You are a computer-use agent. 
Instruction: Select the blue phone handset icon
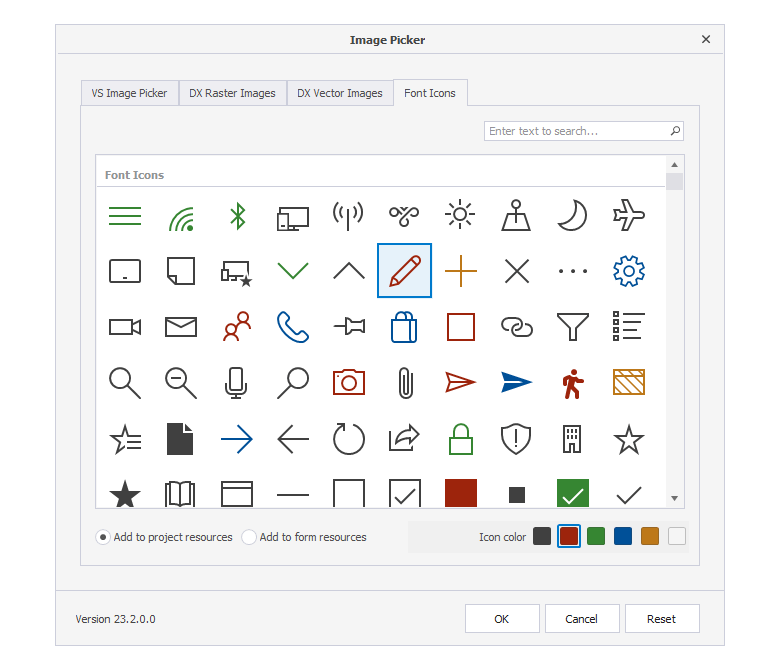point(292,327)
